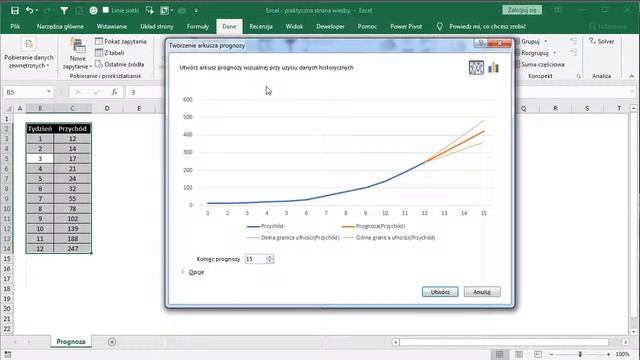
Task: Click the Touch/Mouse mode icon in quick access
Action: 149,10
